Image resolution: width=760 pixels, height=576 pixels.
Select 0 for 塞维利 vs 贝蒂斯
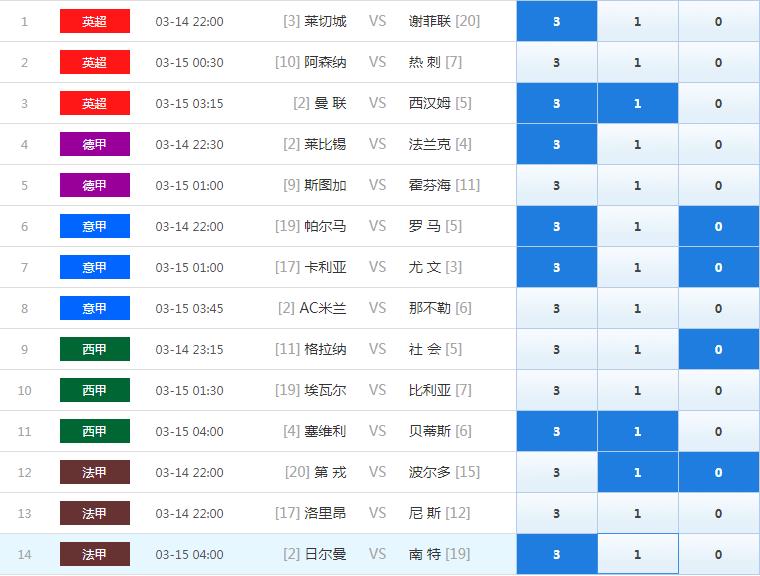click(718, 431)
